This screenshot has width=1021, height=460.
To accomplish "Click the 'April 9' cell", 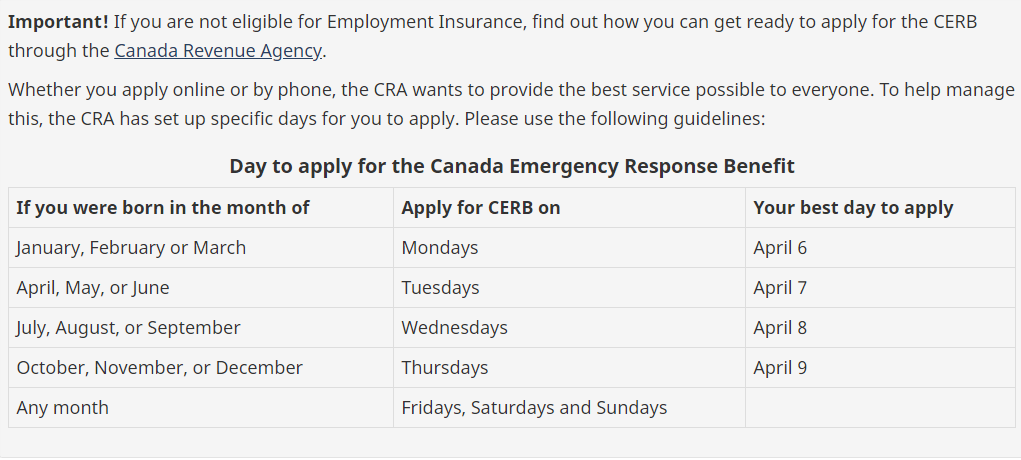I will pos(880,367).
